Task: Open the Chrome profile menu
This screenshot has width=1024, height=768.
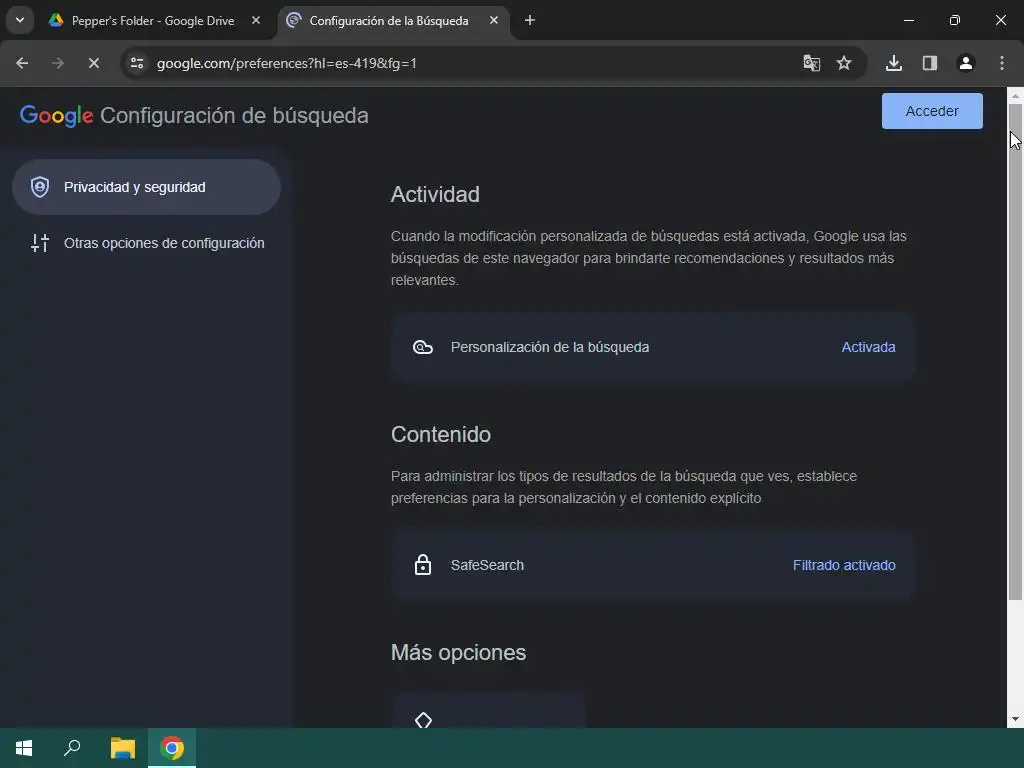Action: (965, 63)
